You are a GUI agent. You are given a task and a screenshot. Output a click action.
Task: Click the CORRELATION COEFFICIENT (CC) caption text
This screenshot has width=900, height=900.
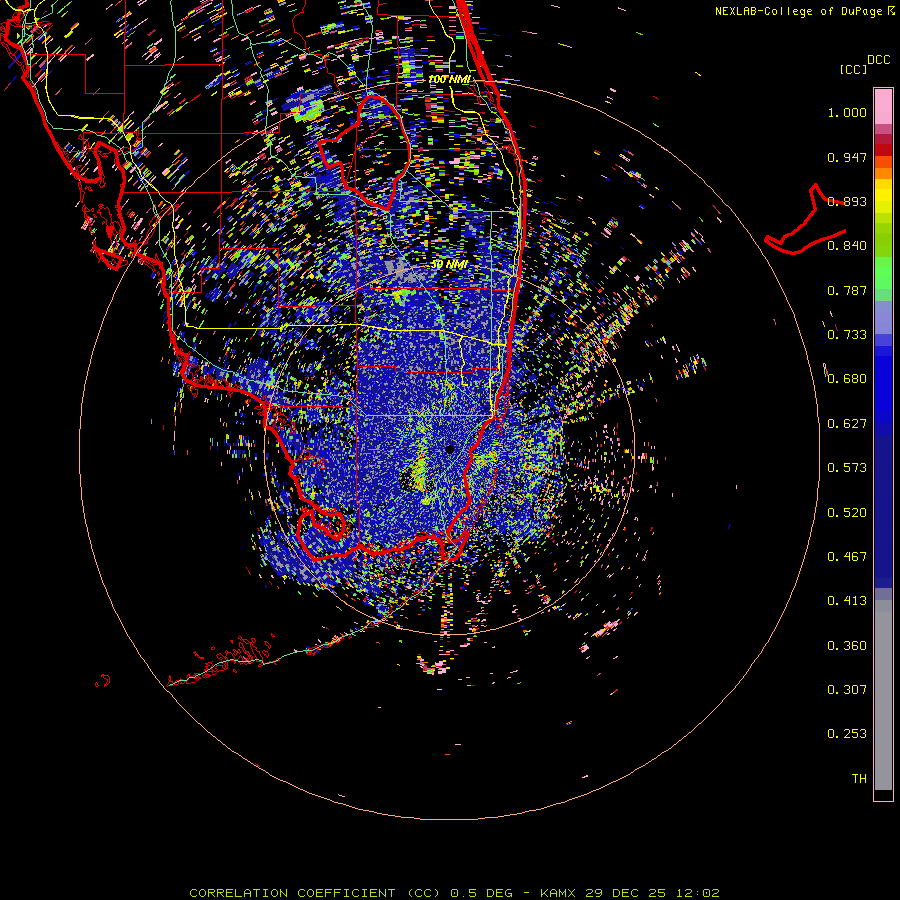tap(315, 893)
